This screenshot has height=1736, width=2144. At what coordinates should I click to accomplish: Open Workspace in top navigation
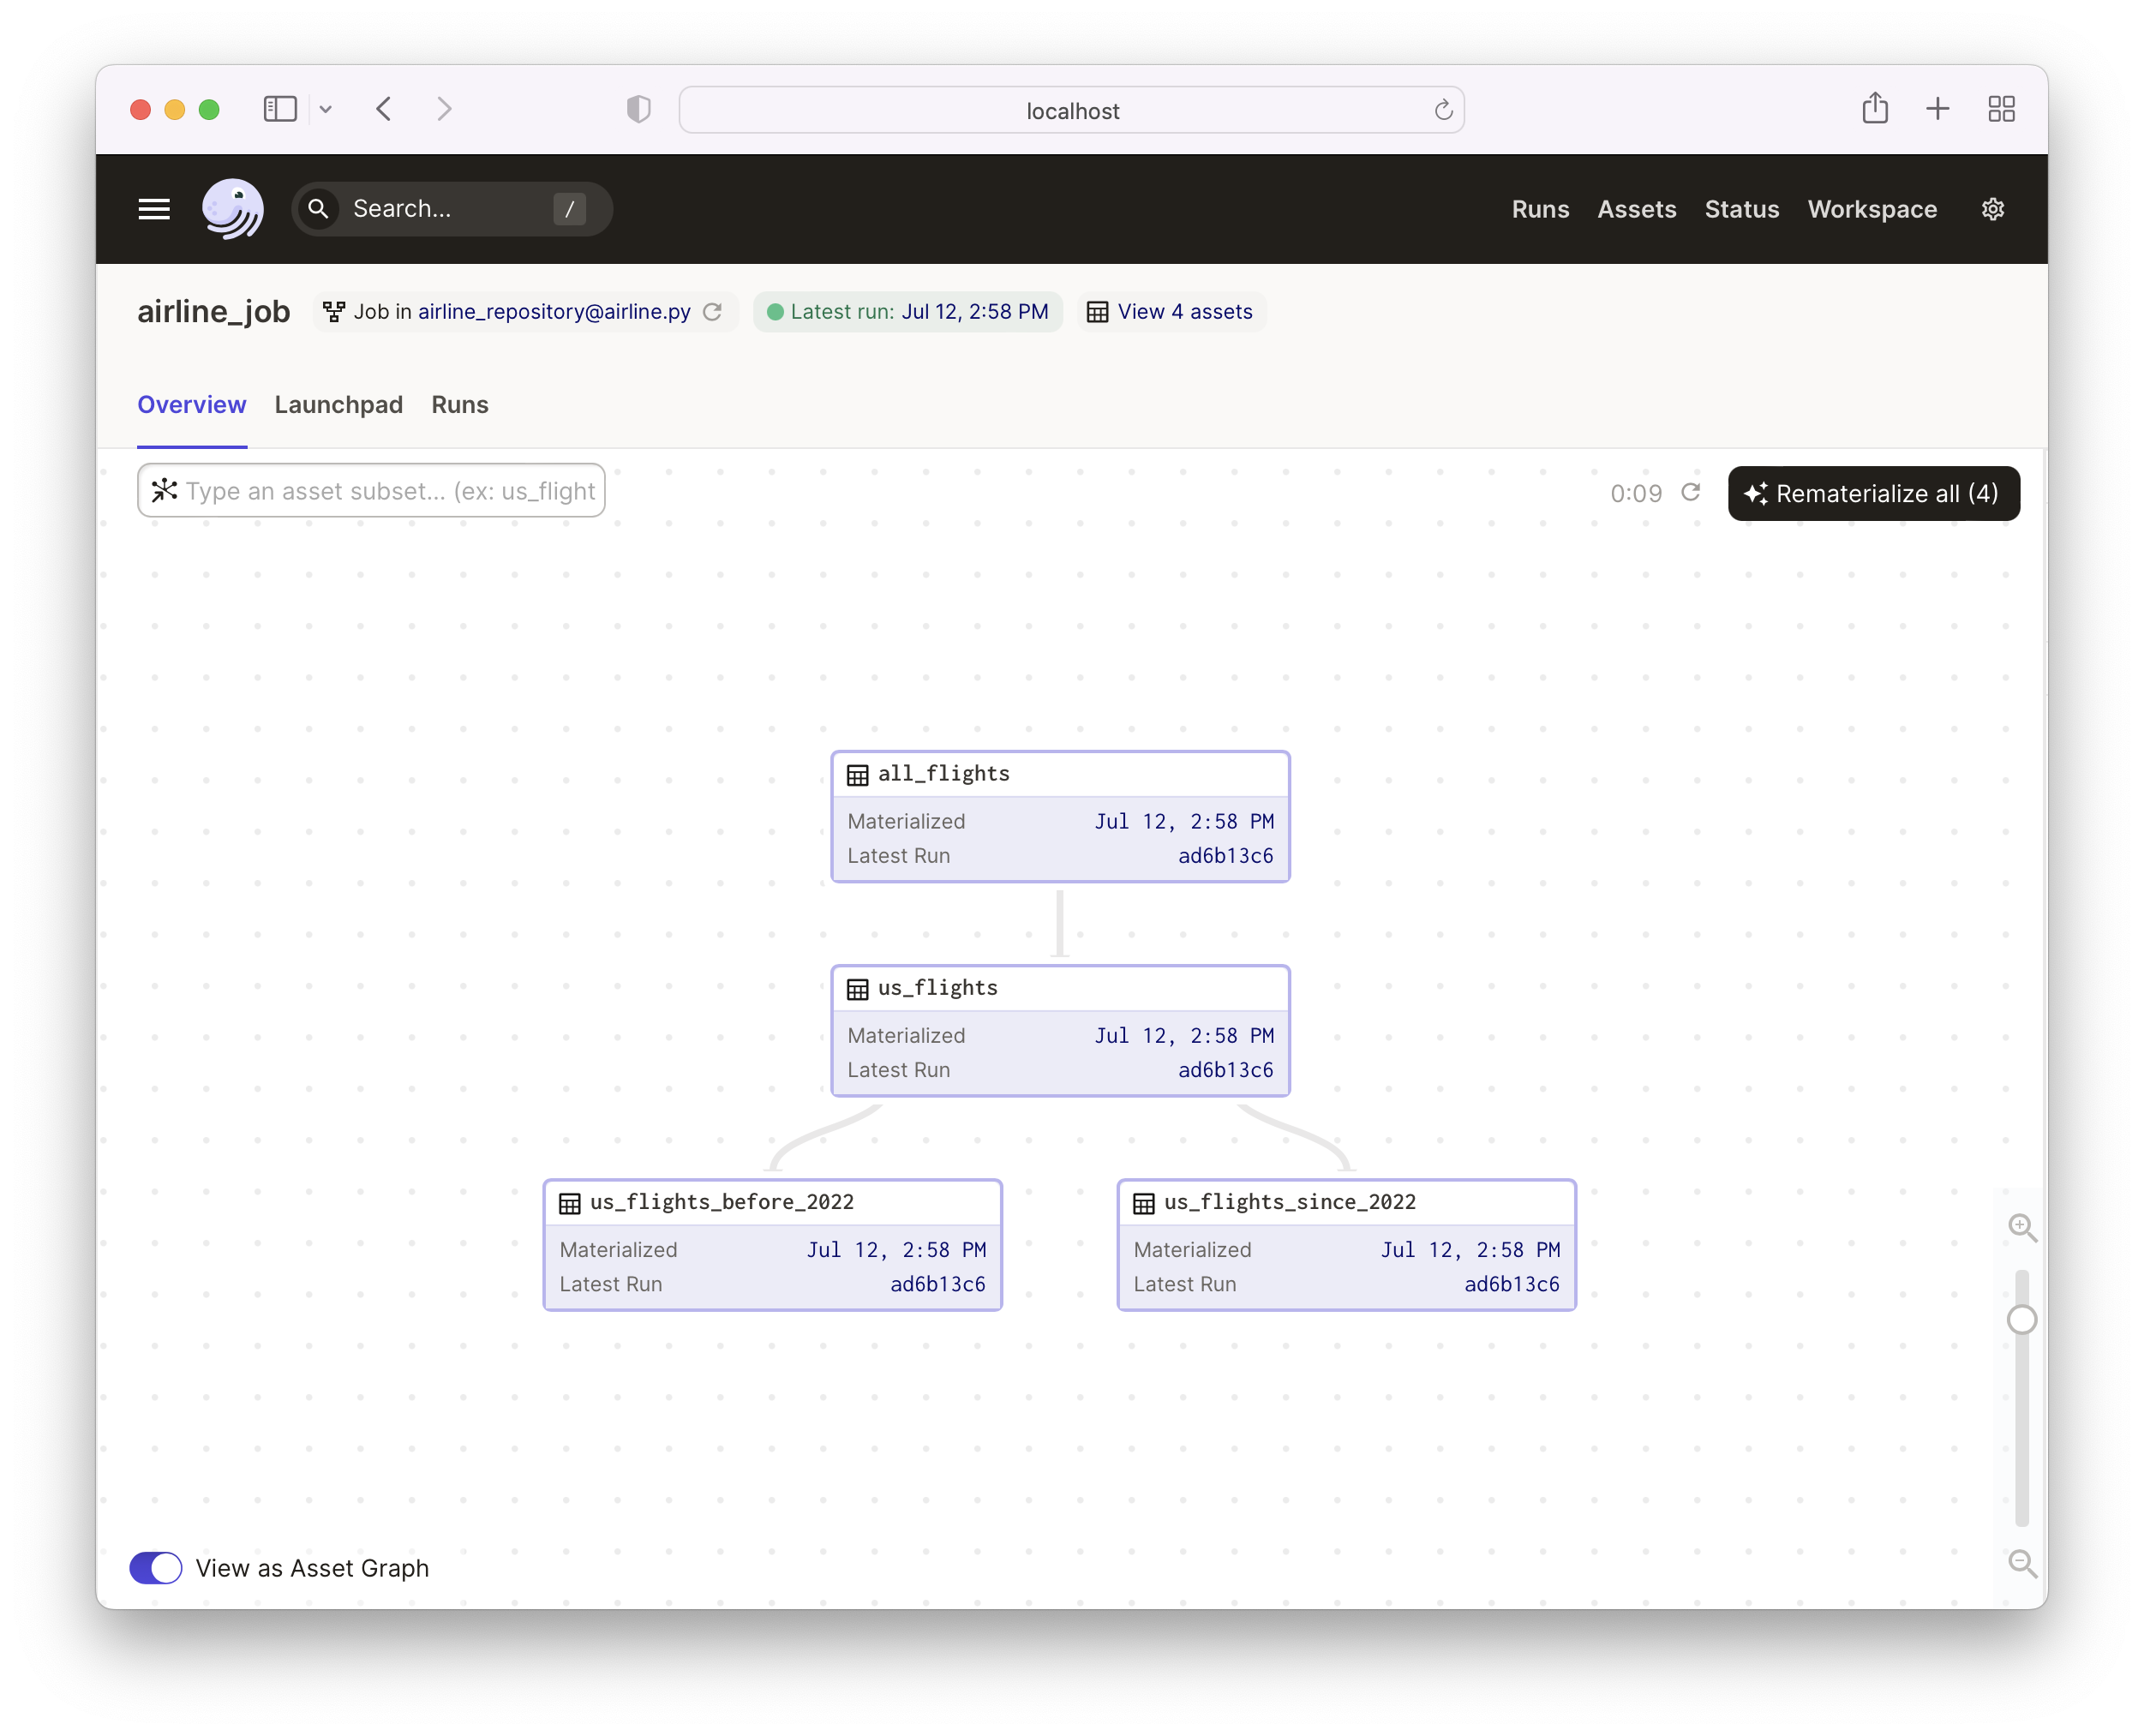click(x=1872, y=209)
